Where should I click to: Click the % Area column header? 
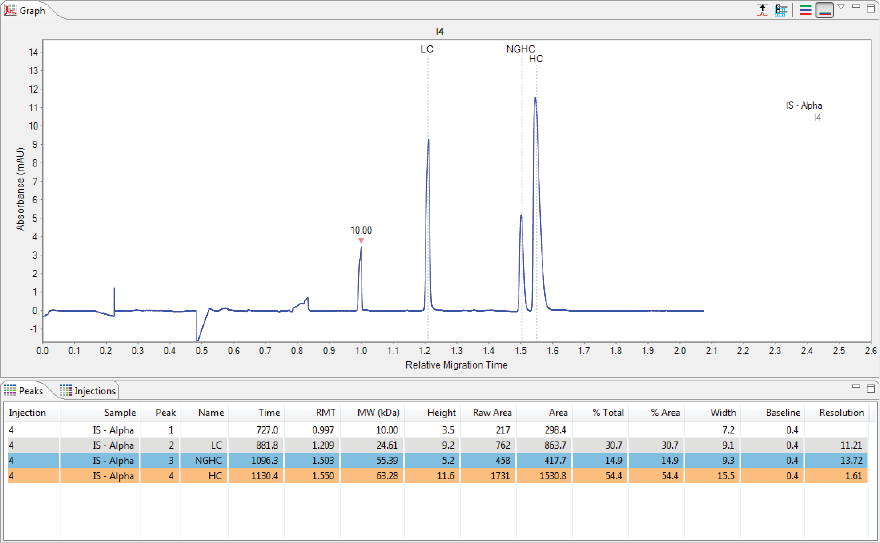665,413
